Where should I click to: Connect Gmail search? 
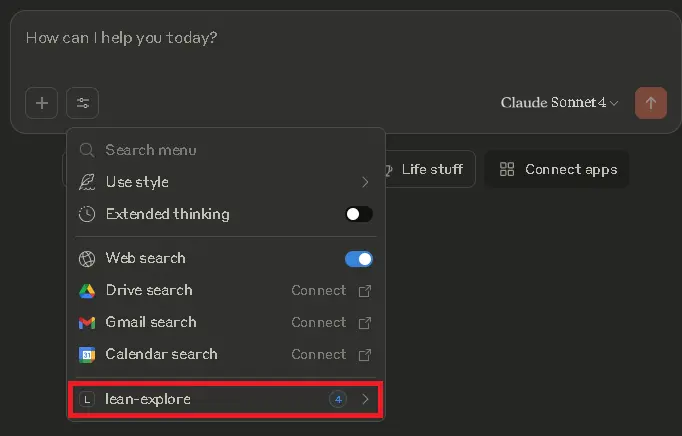click(x=330, y=322)
